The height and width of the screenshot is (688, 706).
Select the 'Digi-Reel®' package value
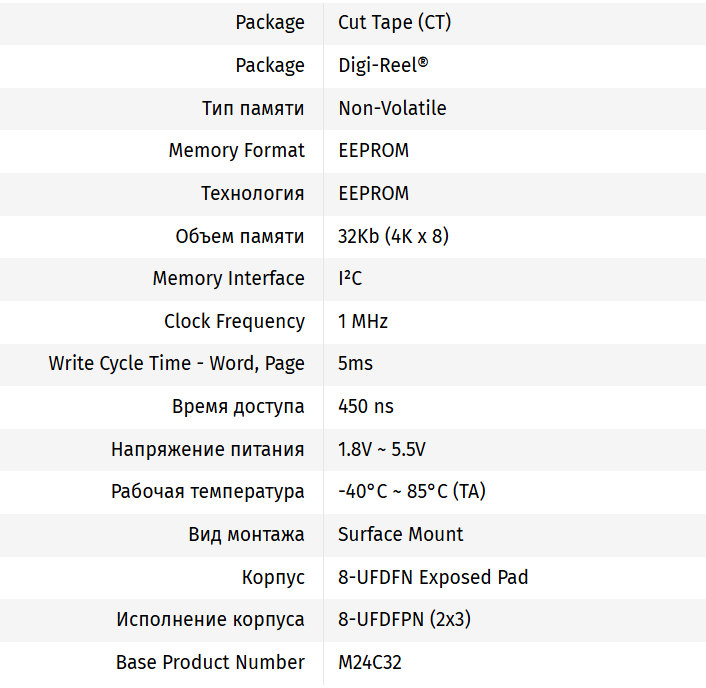(x=383, y=65)
